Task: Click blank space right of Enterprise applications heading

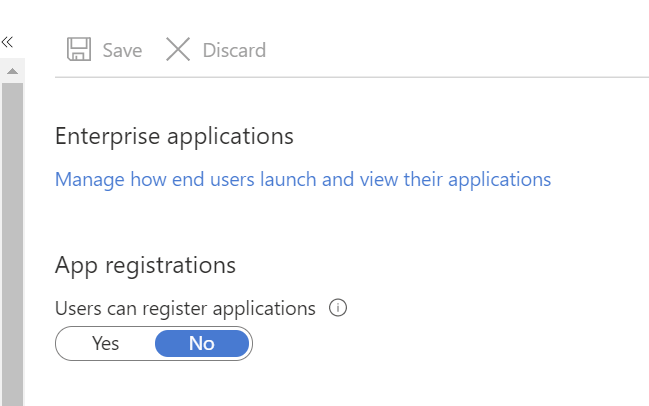Action: [450, 136]
